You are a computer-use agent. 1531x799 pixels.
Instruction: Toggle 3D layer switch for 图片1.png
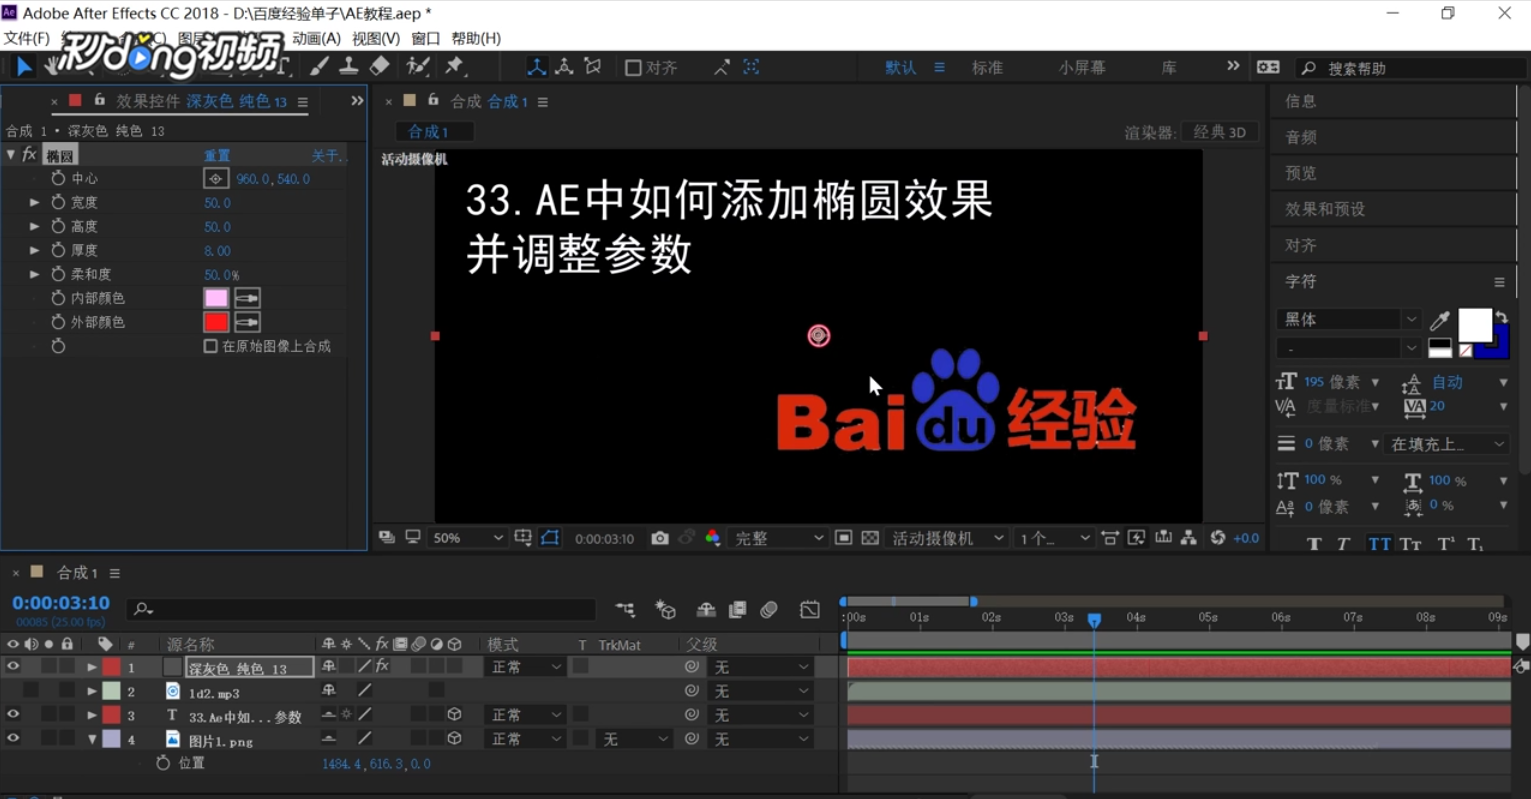[454, 739]
